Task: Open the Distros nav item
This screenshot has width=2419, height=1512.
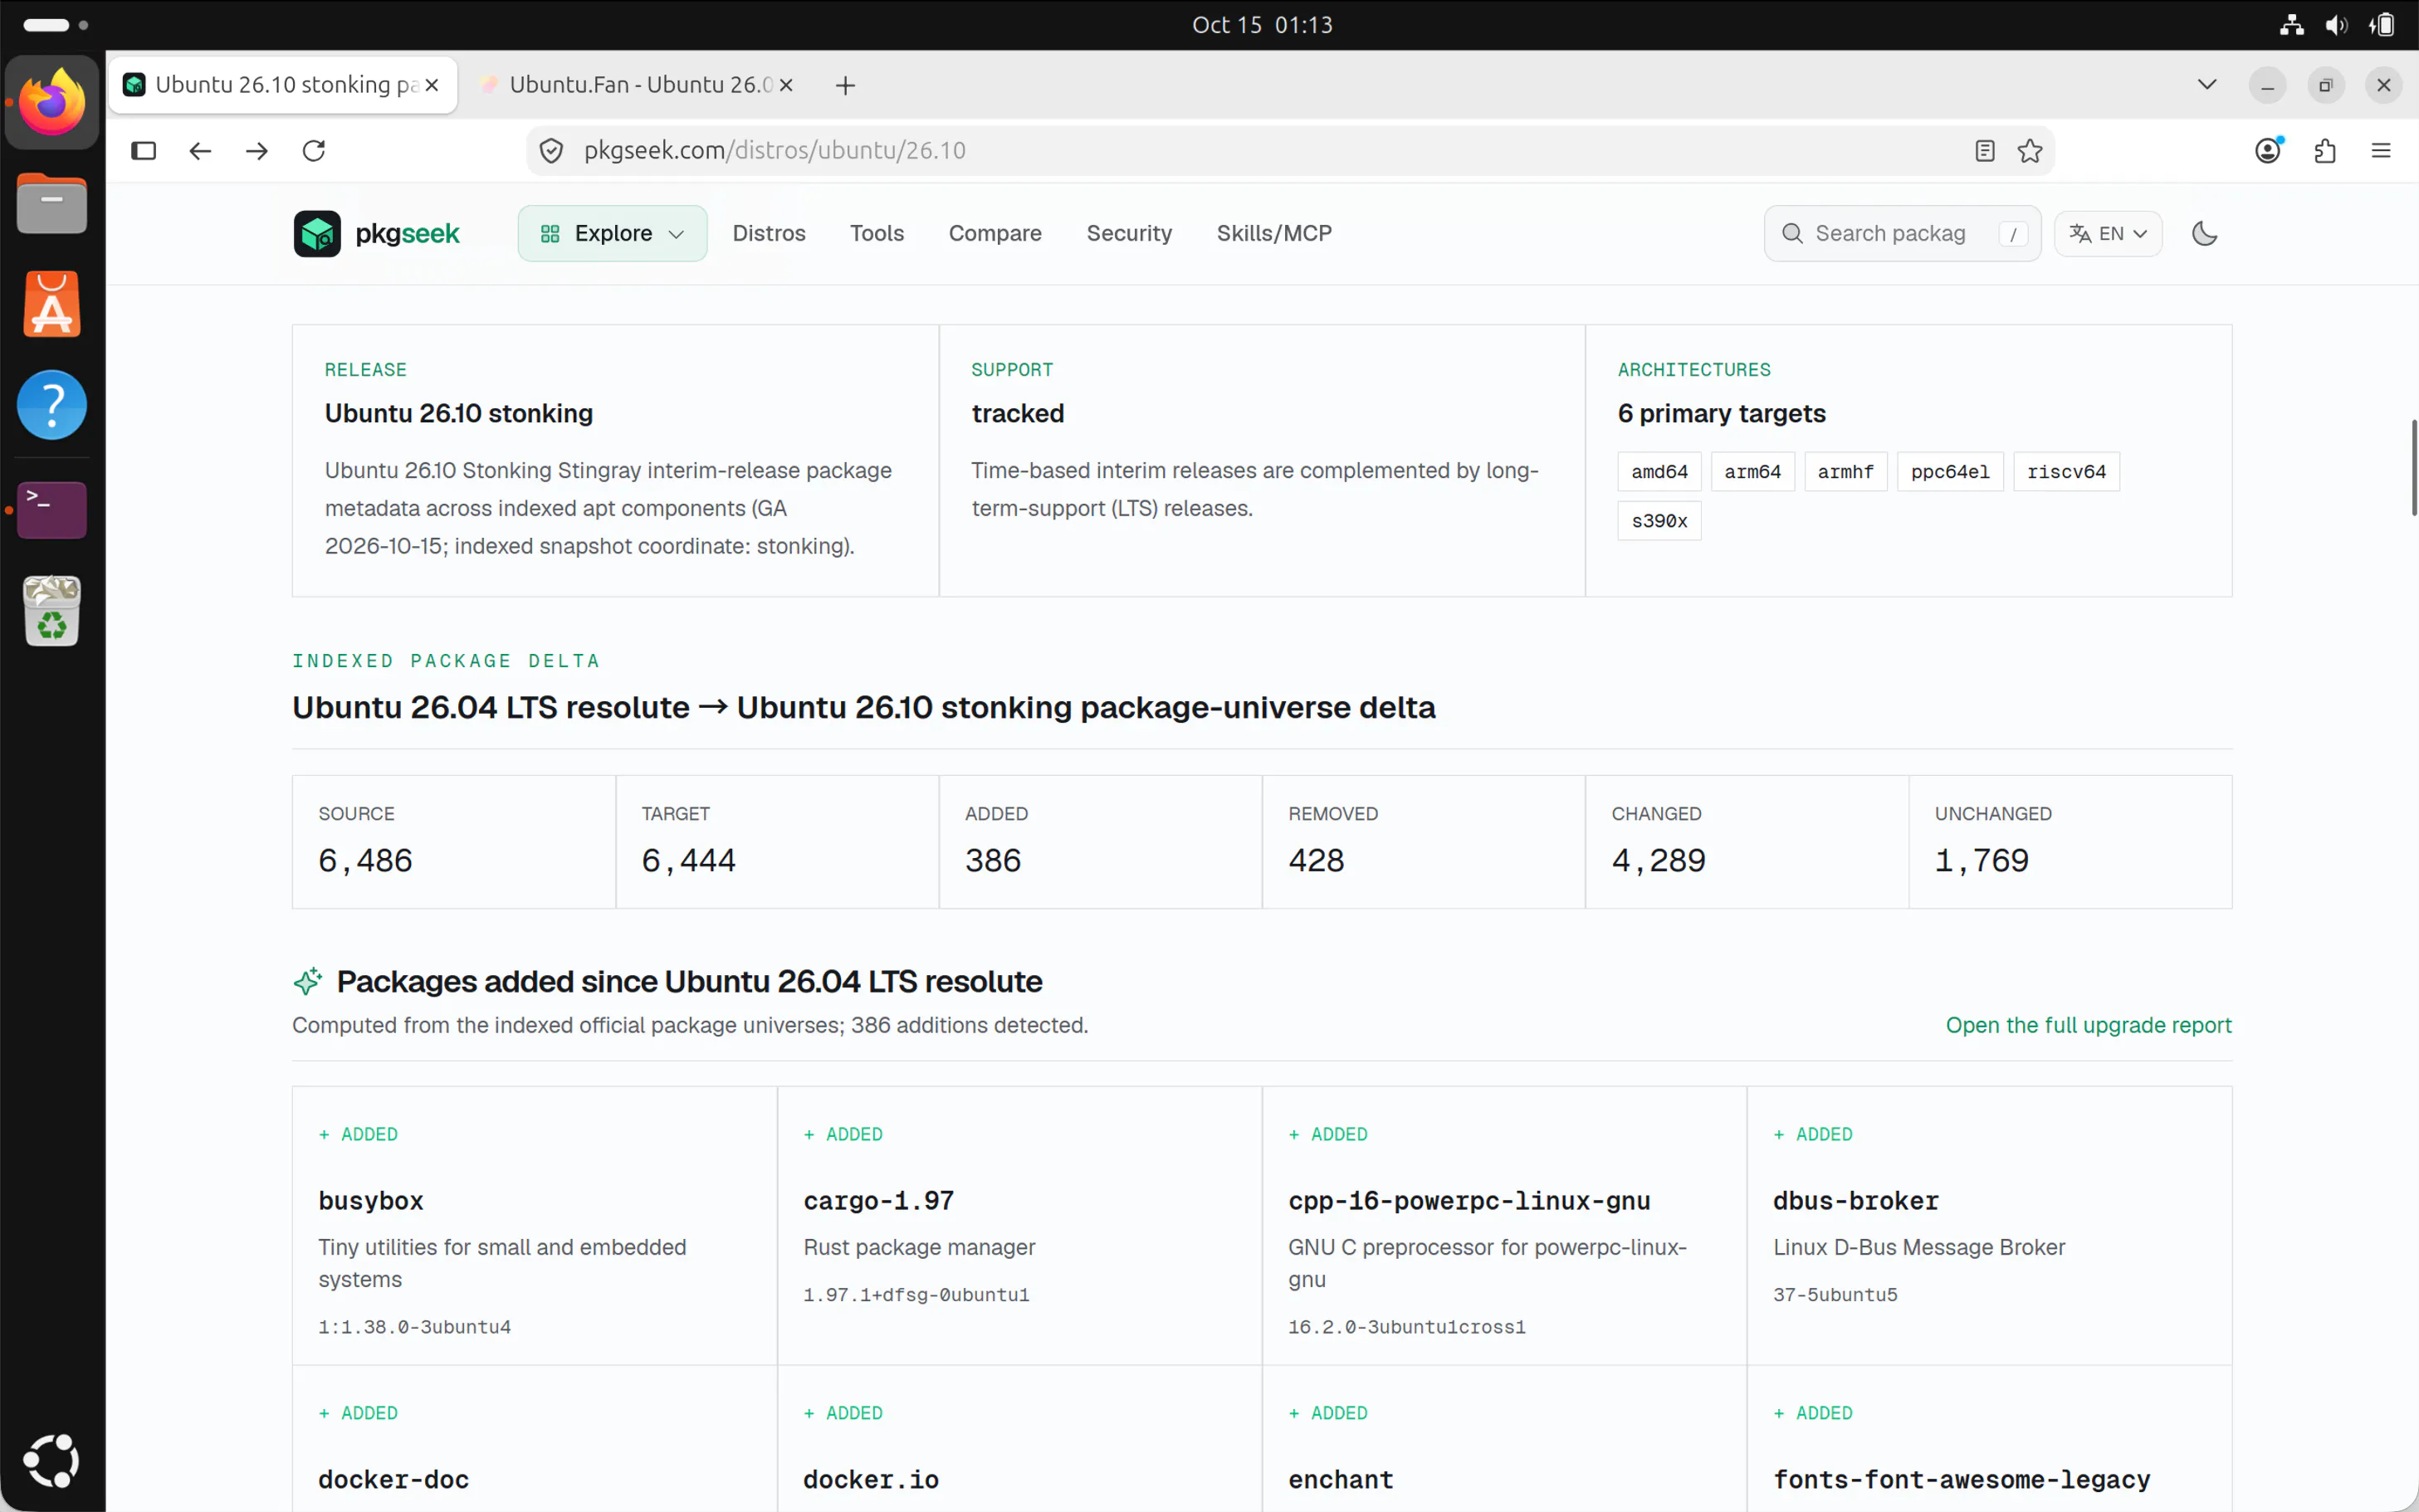Action: click(769, 234)
